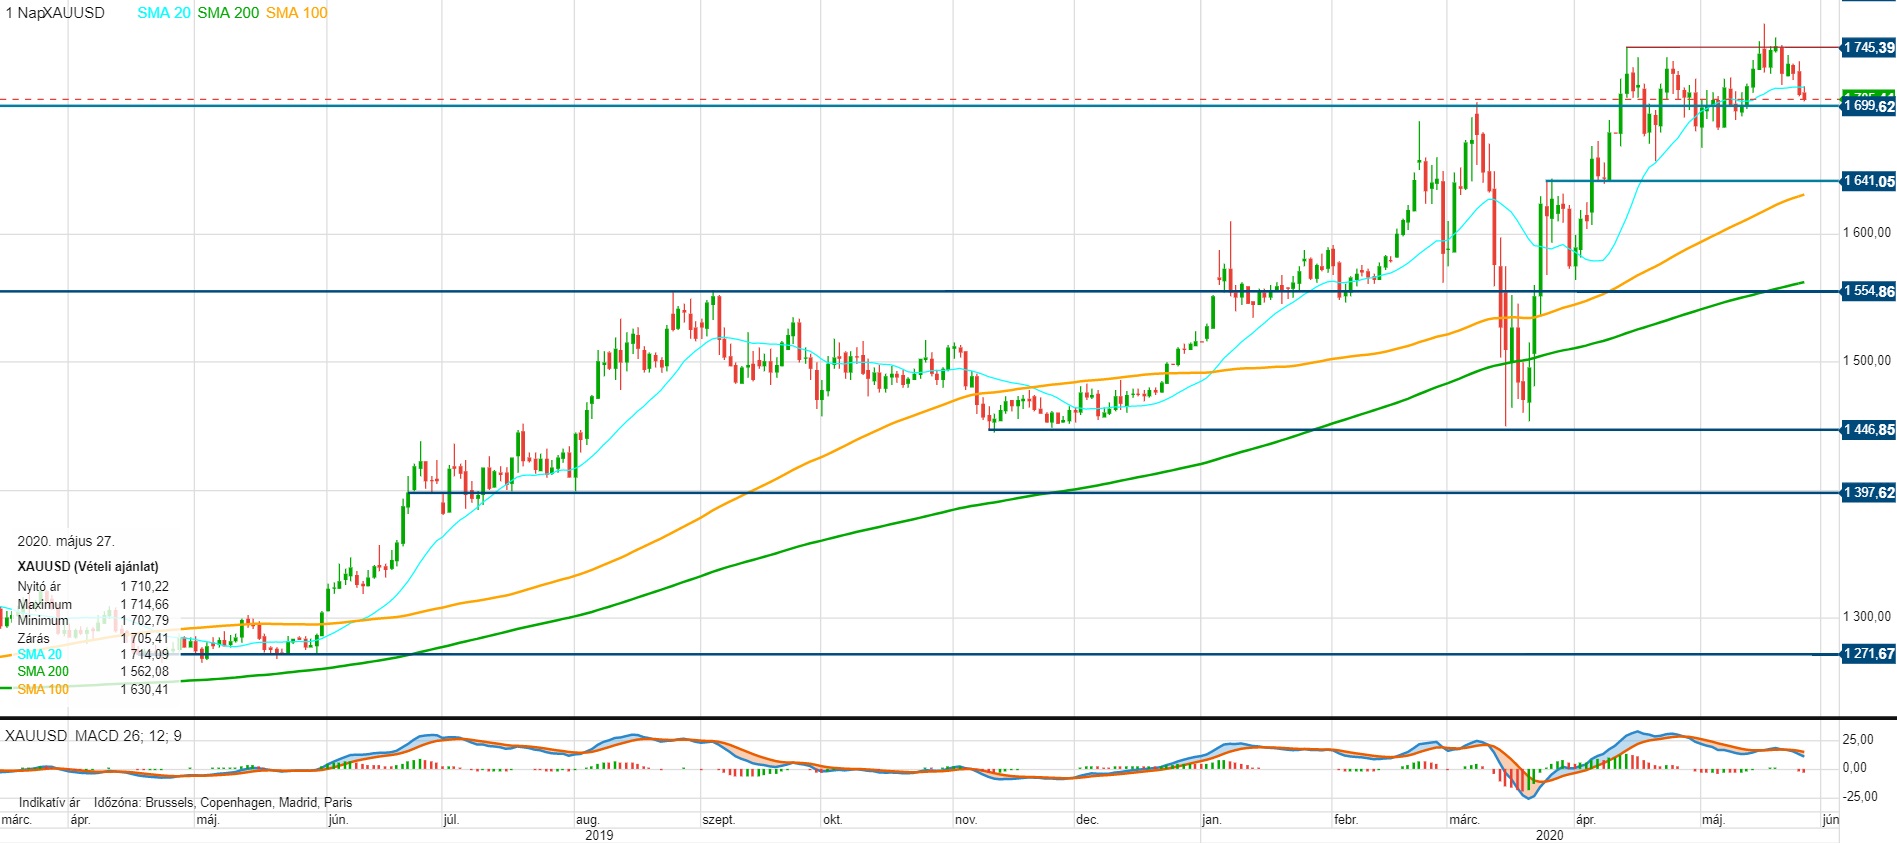Click the XAUUSD MACD 26; 12; 9 indicator label
This screenshot has height=843, width=1897.
coord(94,736)
